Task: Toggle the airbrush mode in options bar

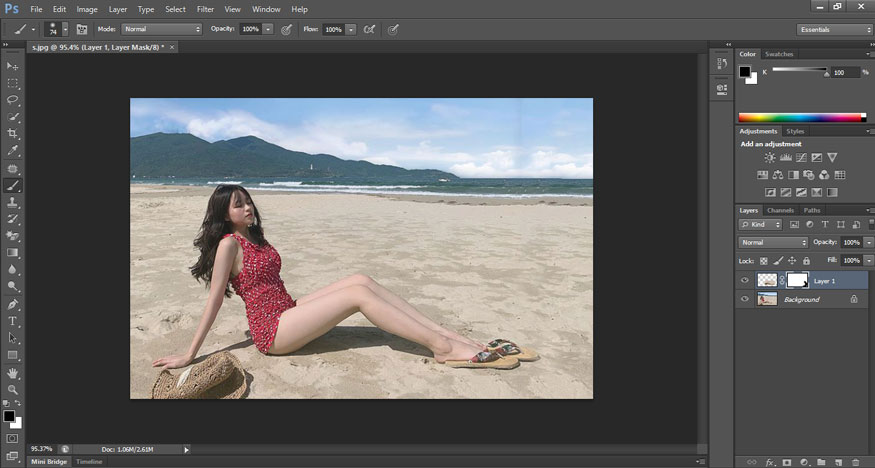Action: click(371, 29)
